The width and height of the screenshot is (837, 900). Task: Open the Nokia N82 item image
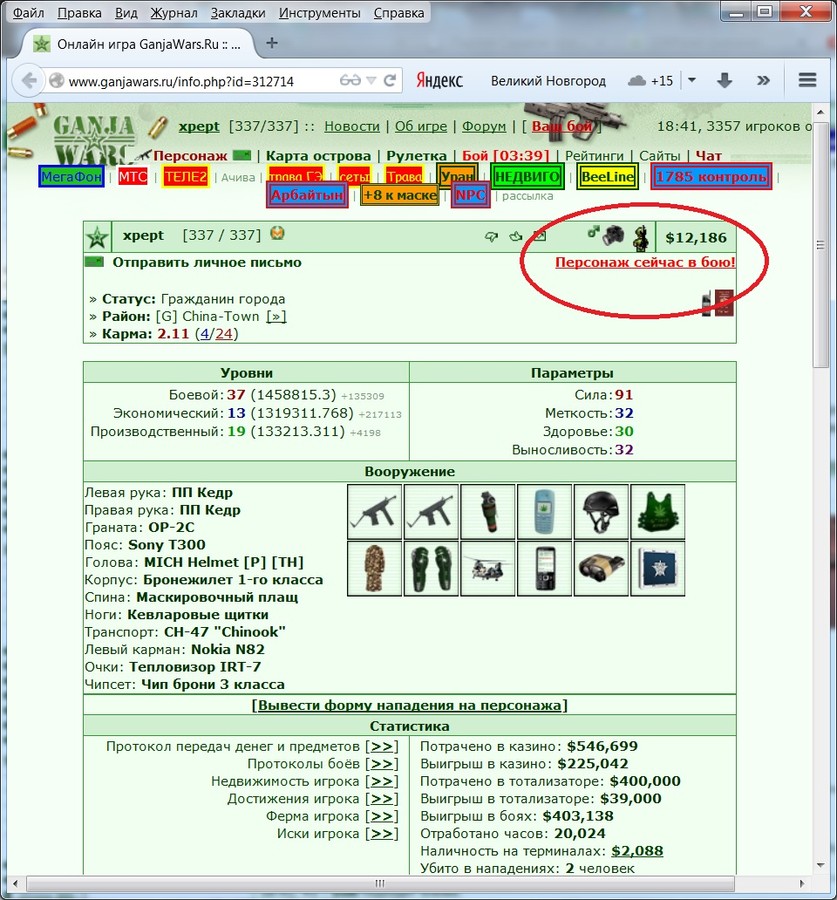(544, 568)
